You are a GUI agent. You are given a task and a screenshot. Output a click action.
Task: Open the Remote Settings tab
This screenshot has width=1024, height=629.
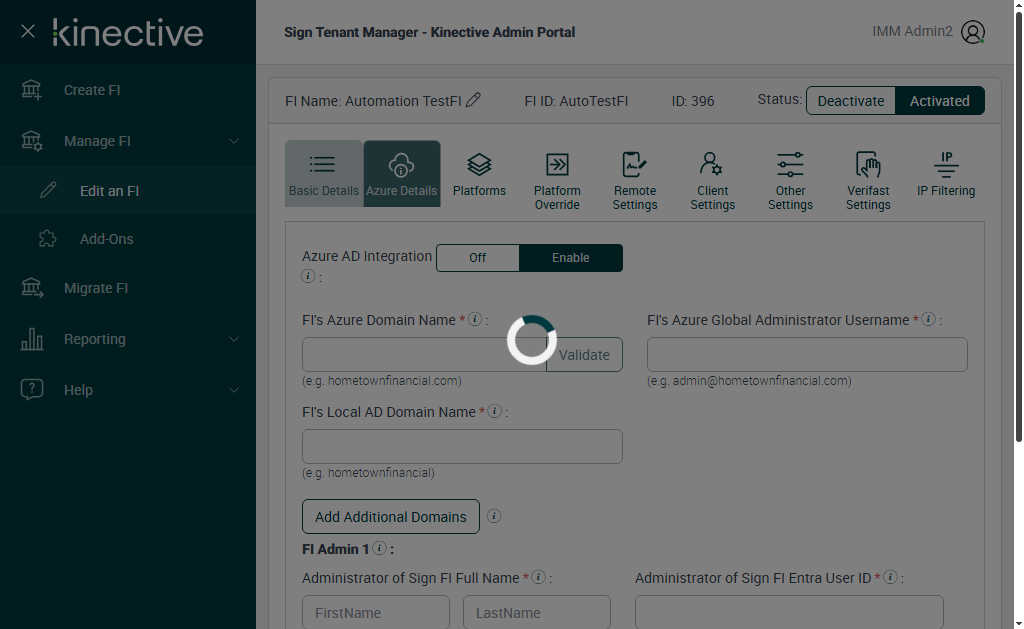point(635,180)
